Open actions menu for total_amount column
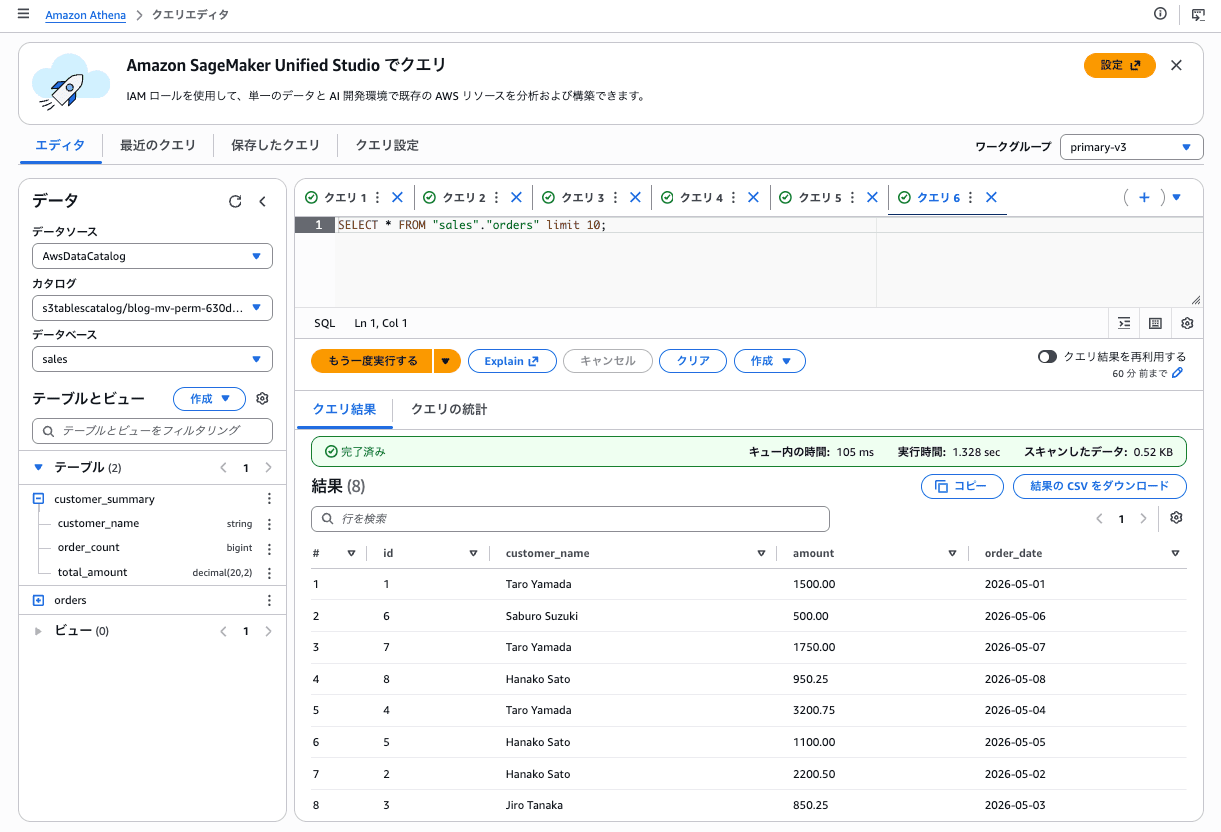Viewport: 1221px width, 832px height. pyautogui.click(x=269, y=573)
